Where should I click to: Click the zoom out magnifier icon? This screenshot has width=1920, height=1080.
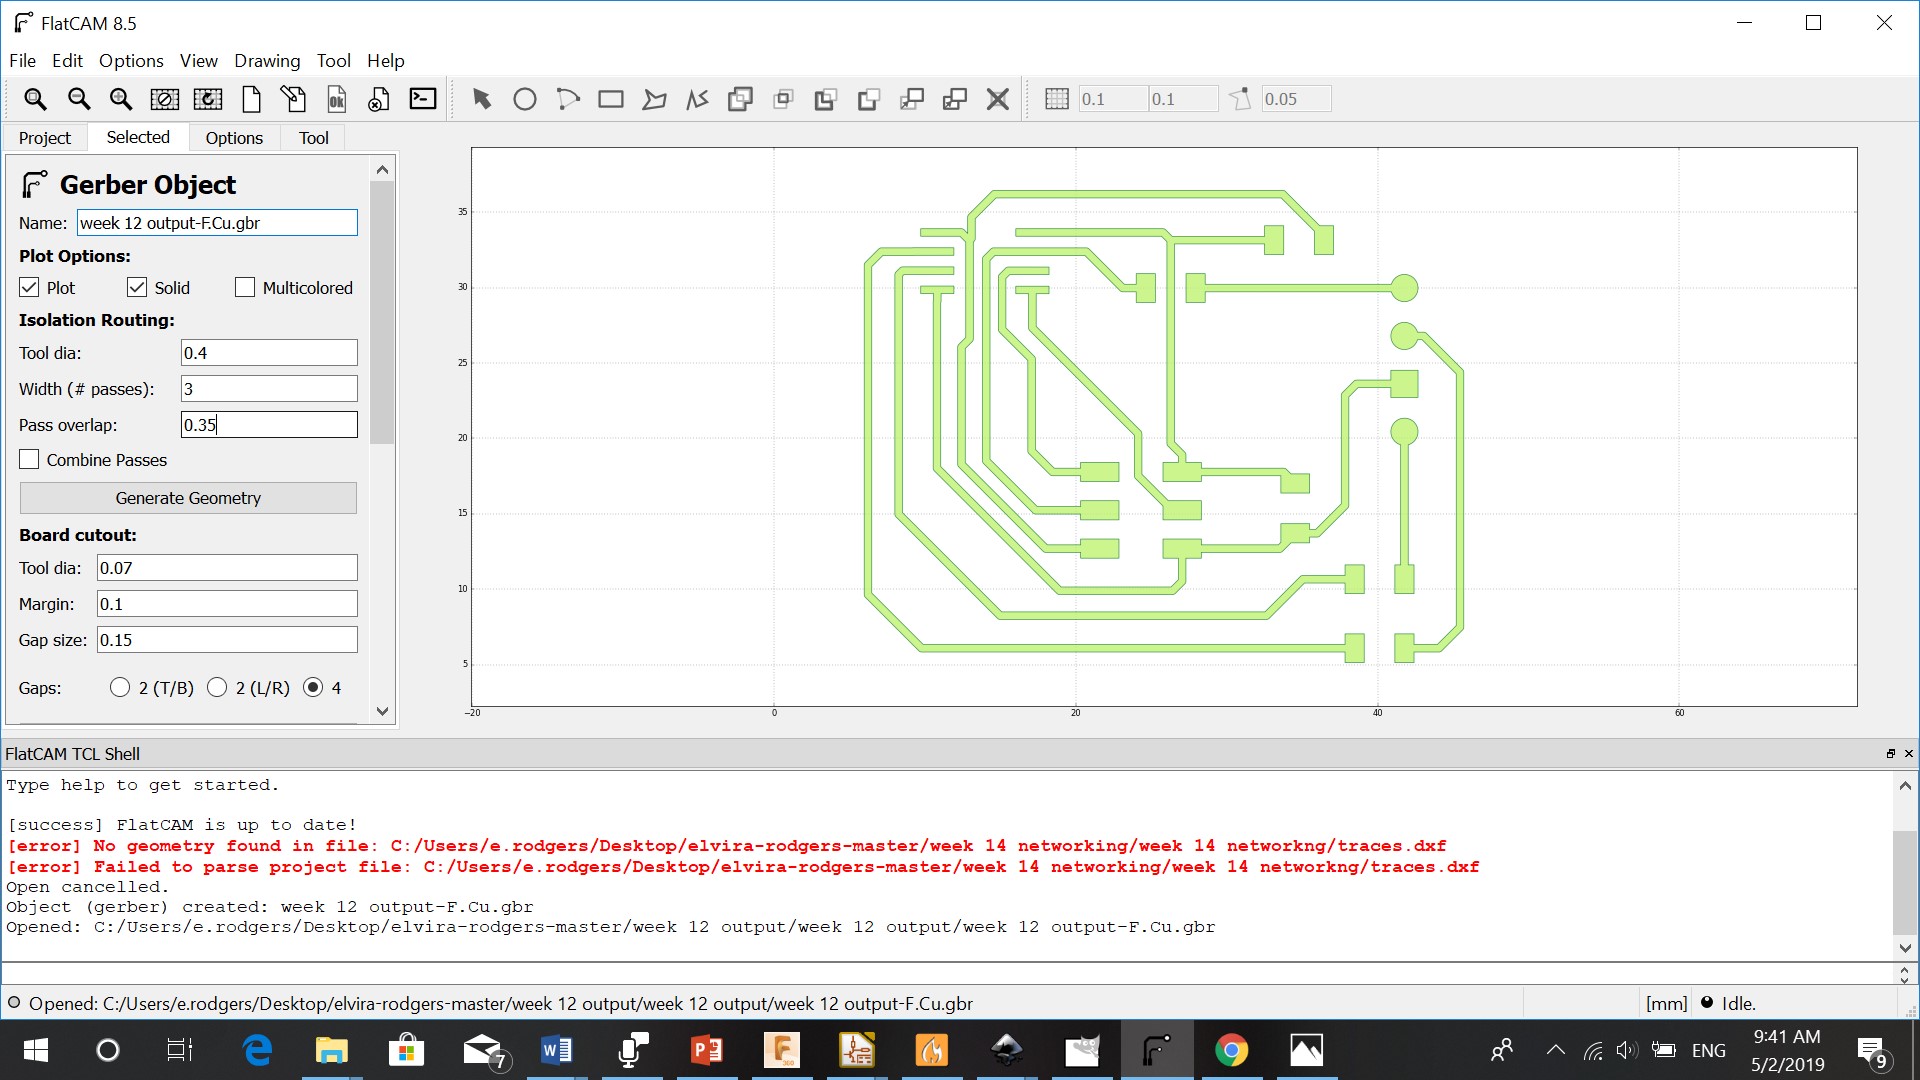[78, 99]
